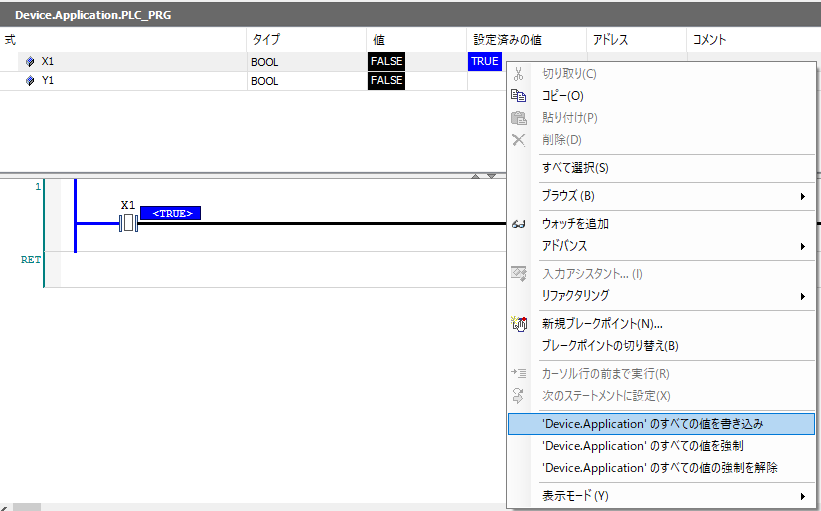Viewport: 821px width, 511px height.
Task: Click the Run to Cursor icon
Action: click(x=518, y=373)
